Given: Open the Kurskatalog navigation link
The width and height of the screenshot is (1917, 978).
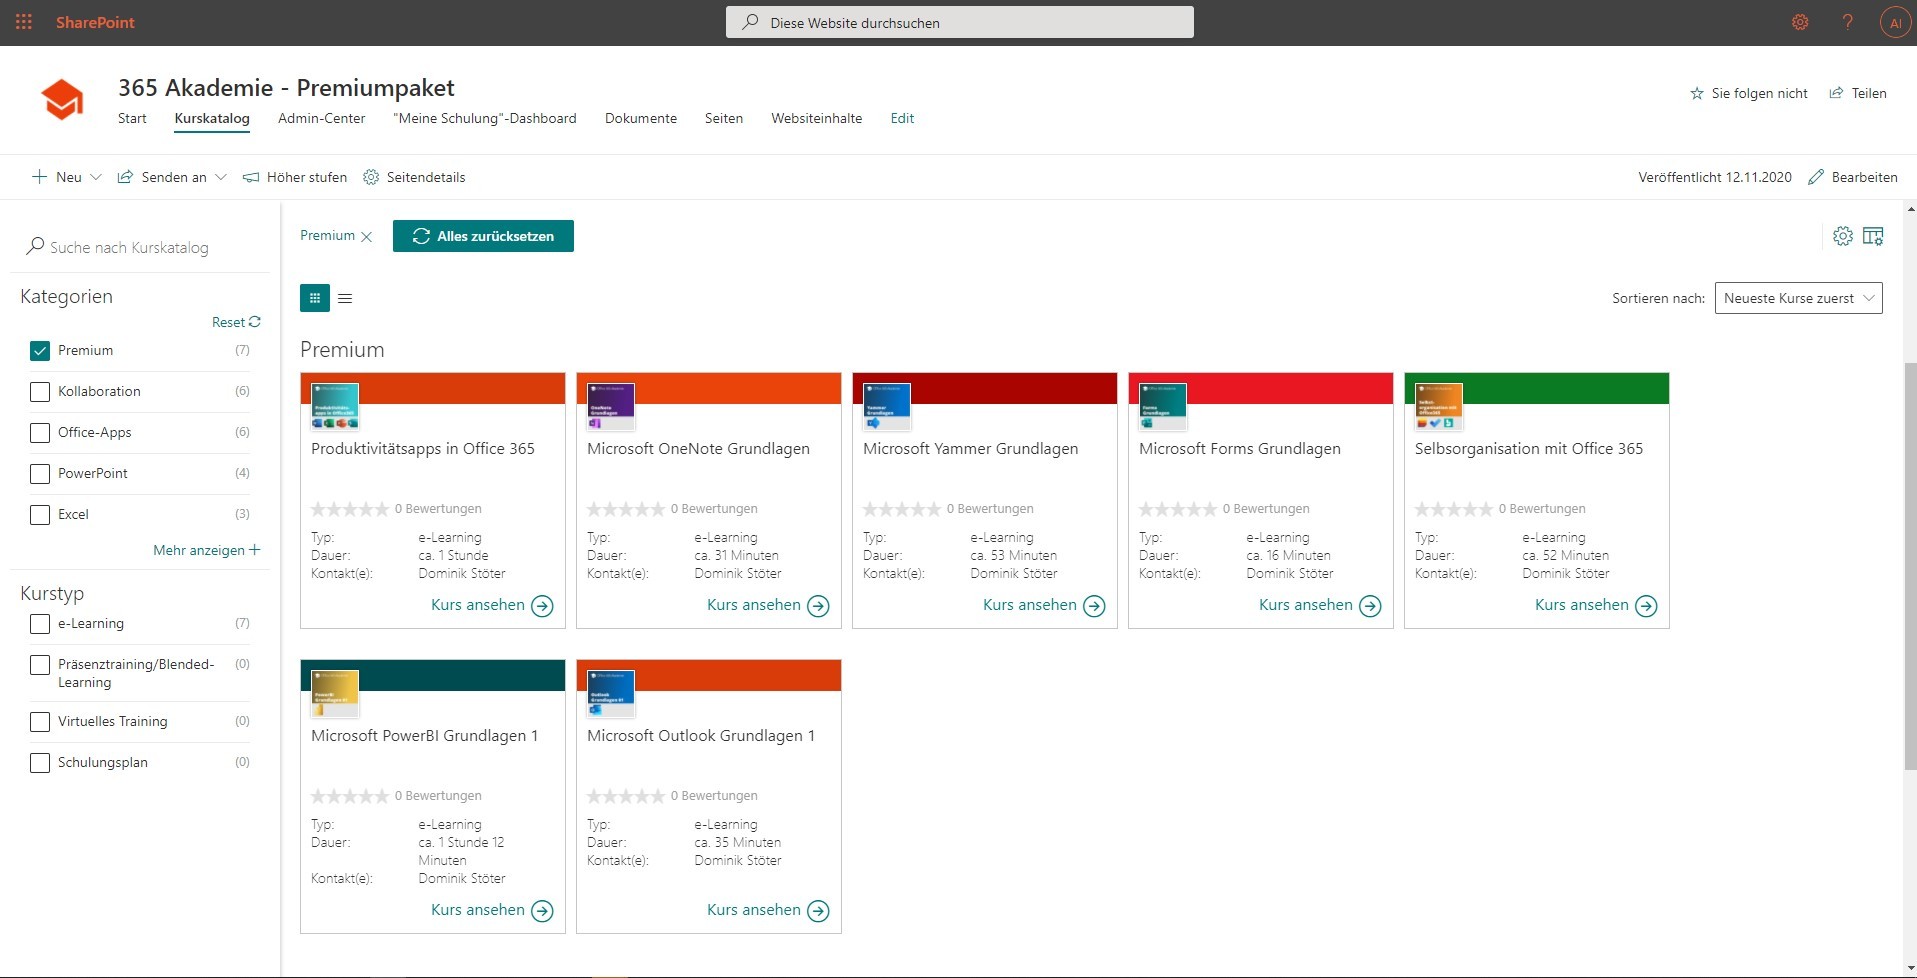Looking at the screenshot, I should 212,118.
